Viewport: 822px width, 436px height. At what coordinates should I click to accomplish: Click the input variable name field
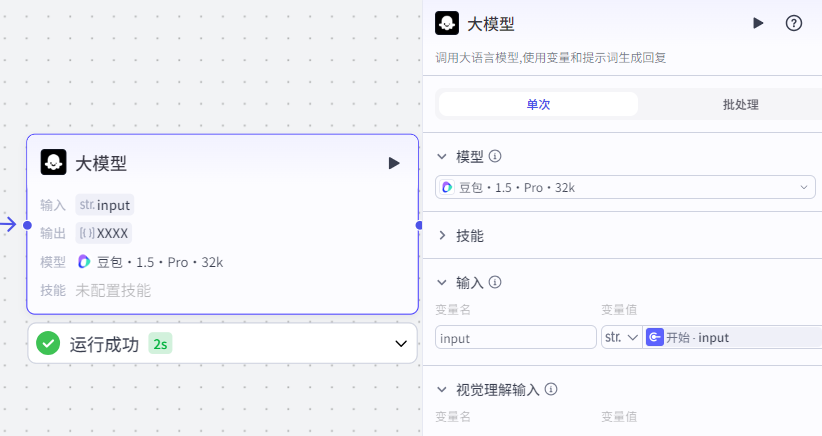pyautogui.click(x=515, y=337)
